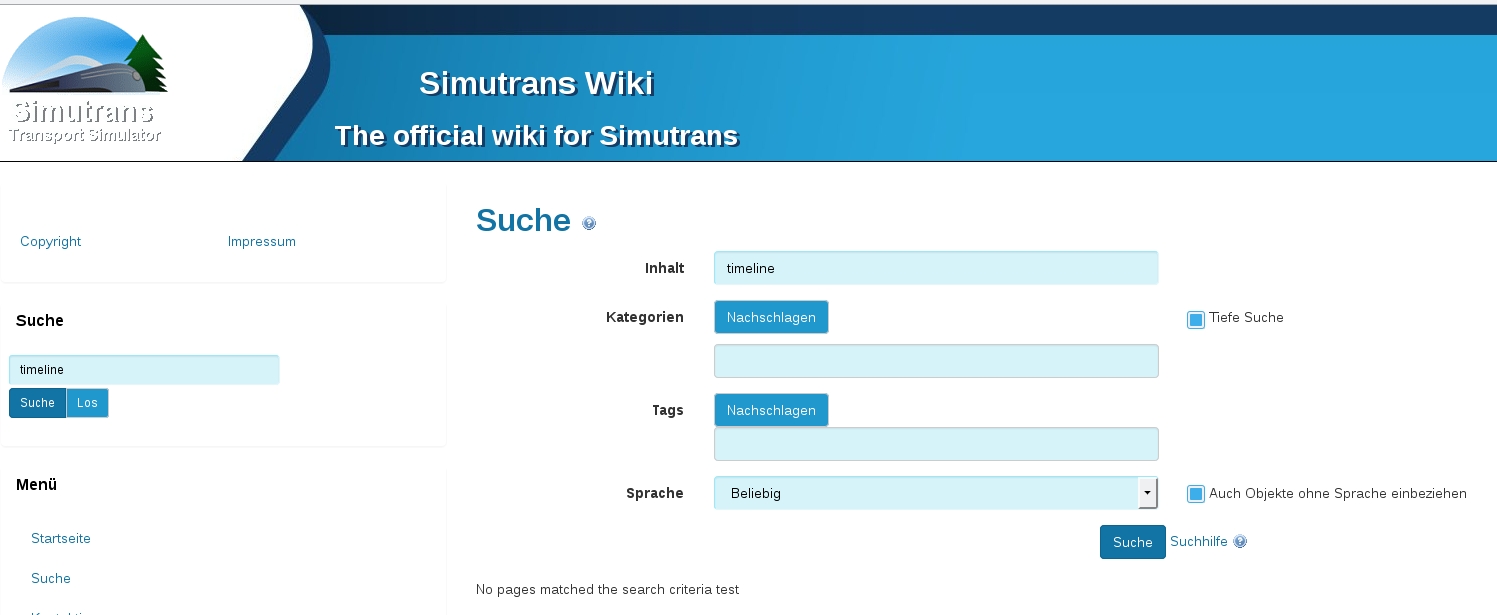Open the Beliebig language selection box

[x=925, y=493]
